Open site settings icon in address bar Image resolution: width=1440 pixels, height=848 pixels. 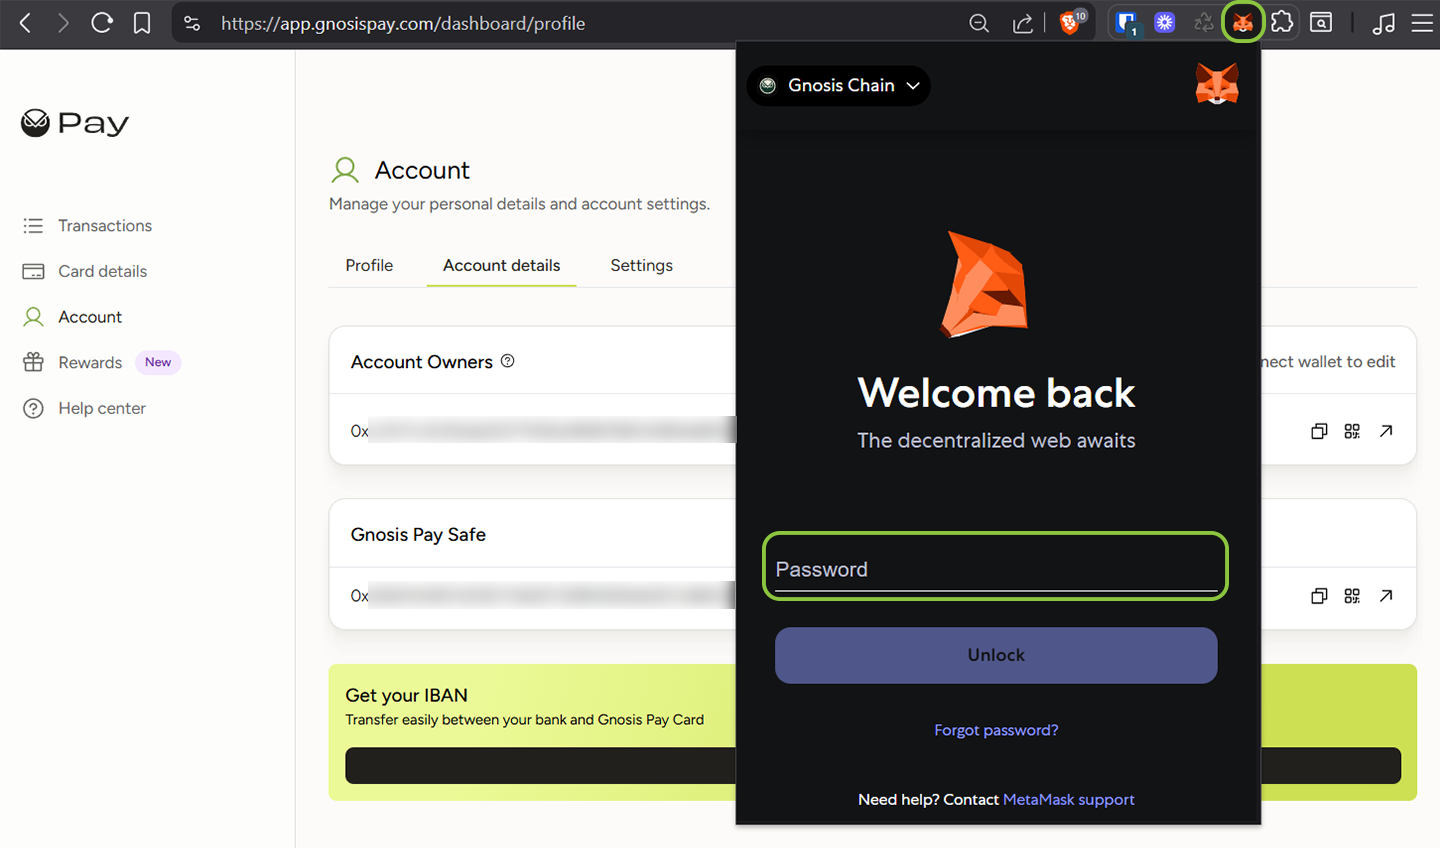click(192, 23)
